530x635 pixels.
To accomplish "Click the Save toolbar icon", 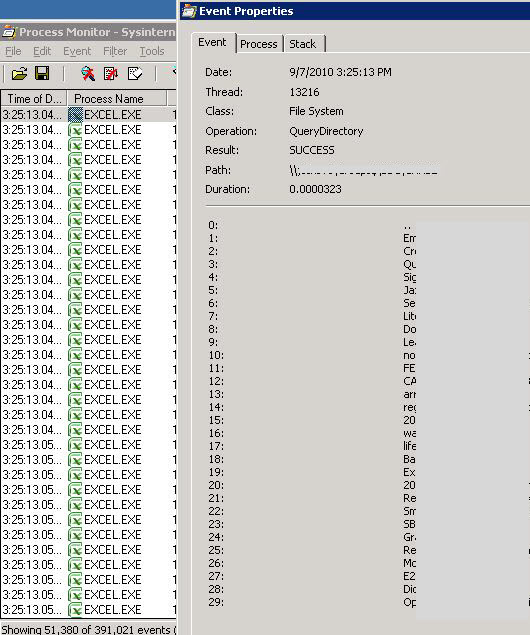I will tap(42, 73).
